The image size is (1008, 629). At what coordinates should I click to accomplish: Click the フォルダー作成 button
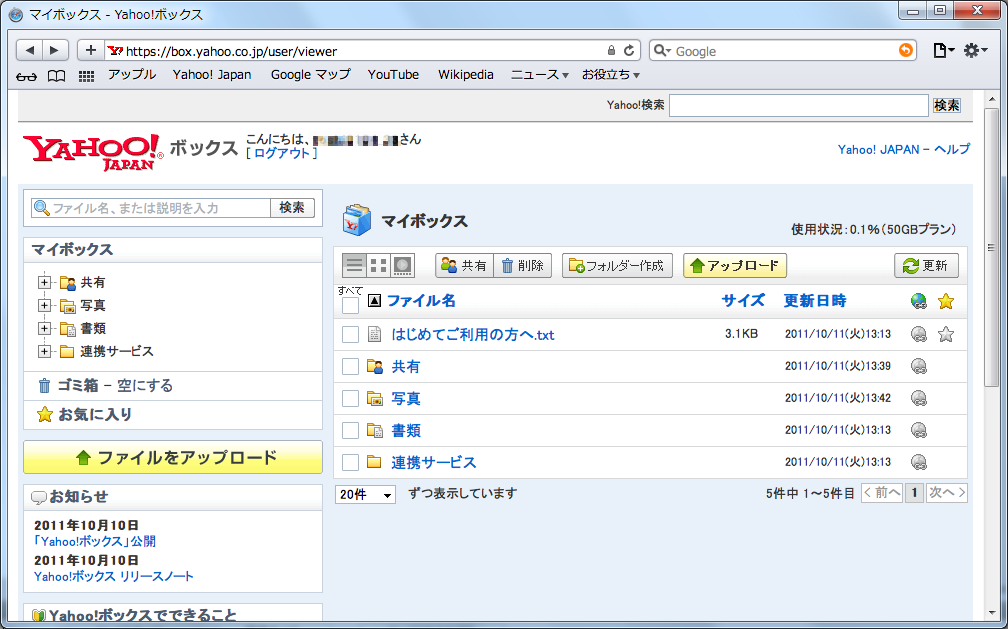617,266
